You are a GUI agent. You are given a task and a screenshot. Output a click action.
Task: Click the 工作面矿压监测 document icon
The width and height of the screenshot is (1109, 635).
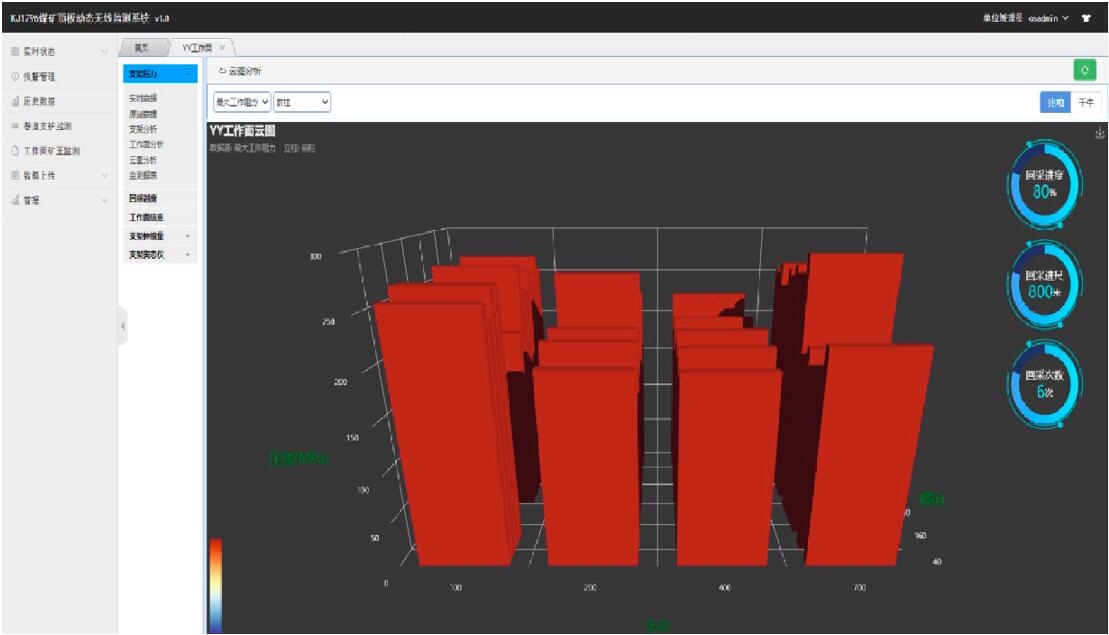[x=14, y=151]
